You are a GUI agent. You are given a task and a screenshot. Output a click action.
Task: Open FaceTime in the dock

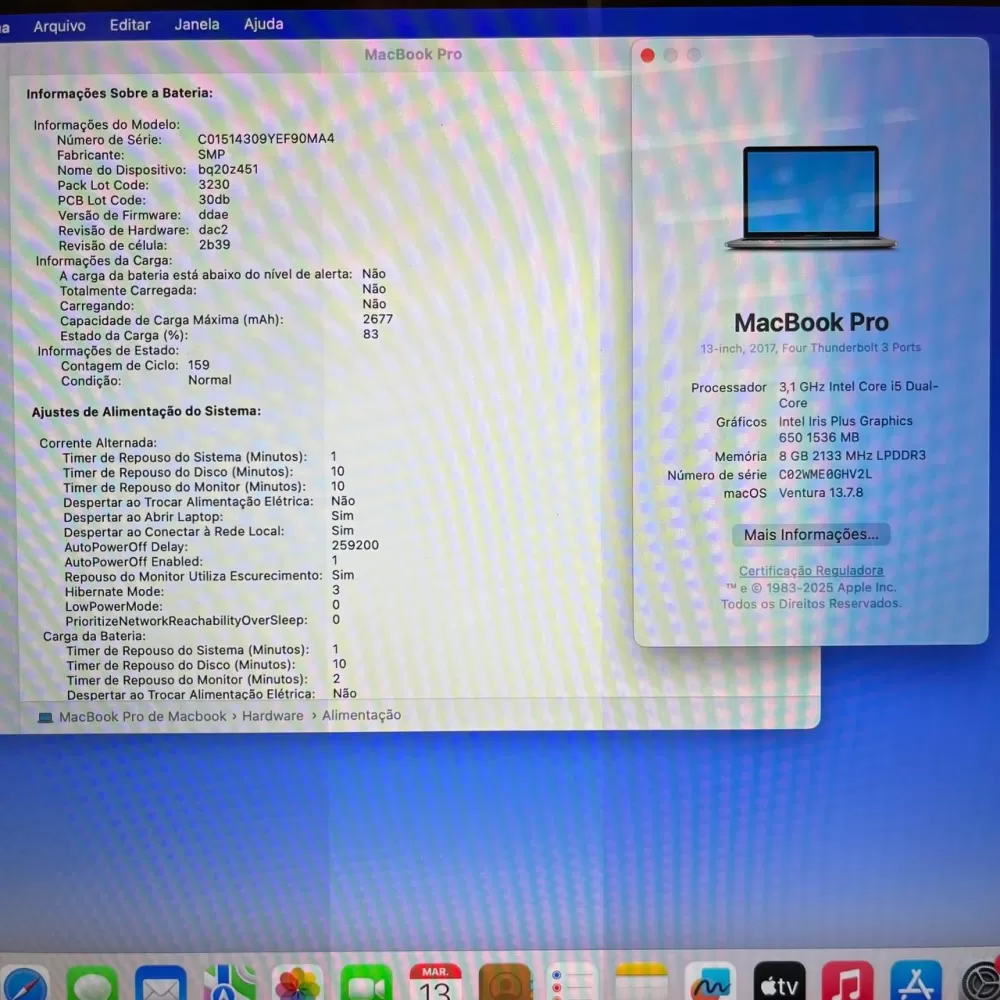(x=366, y=984)
